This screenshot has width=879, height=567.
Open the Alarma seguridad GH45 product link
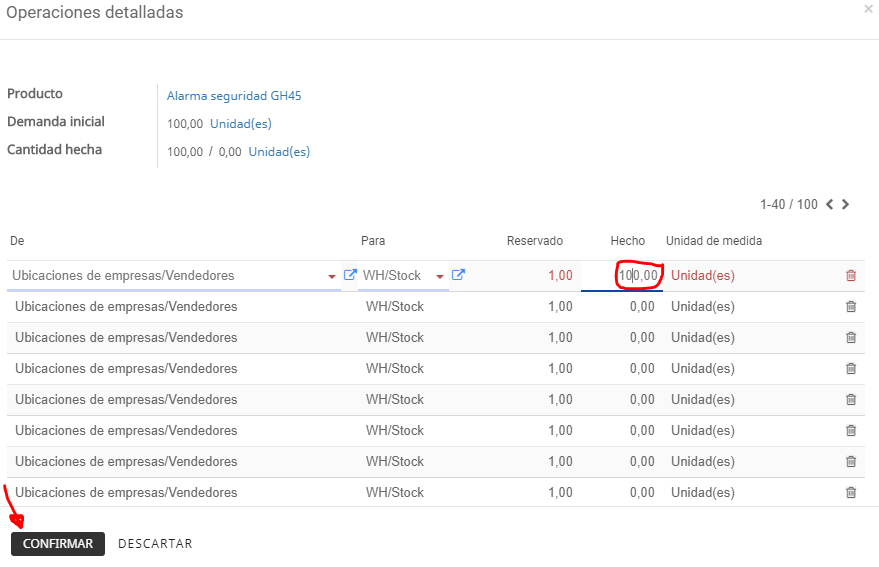point(234,96)
